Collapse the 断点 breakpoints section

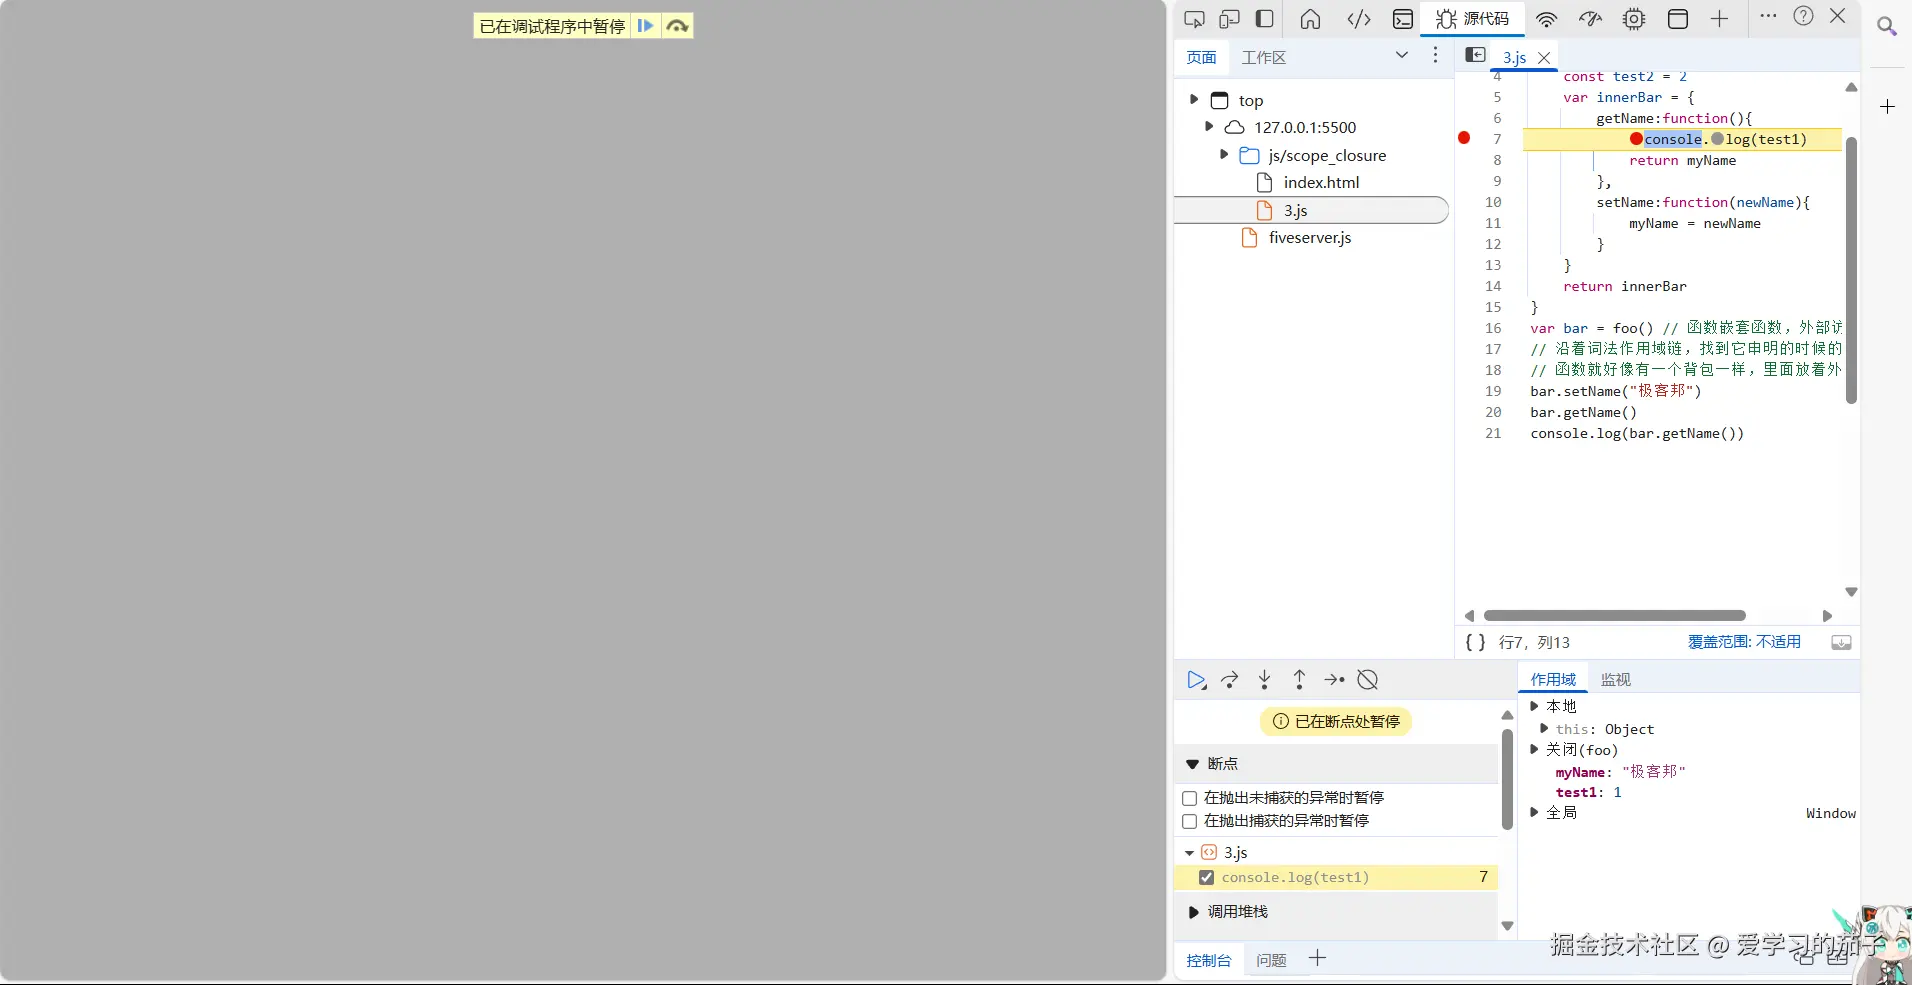pos(1192,764)
